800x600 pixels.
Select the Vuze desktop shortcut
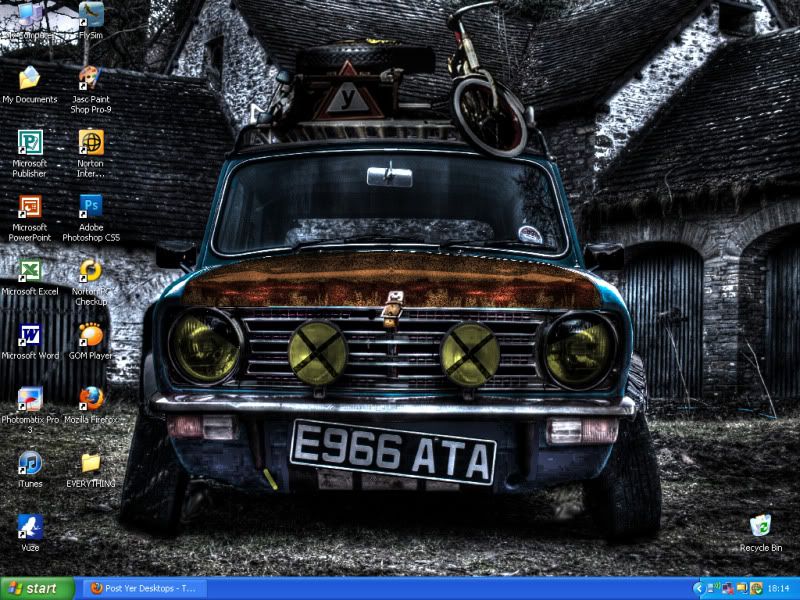pyautogui.click(x=30, y=528)
